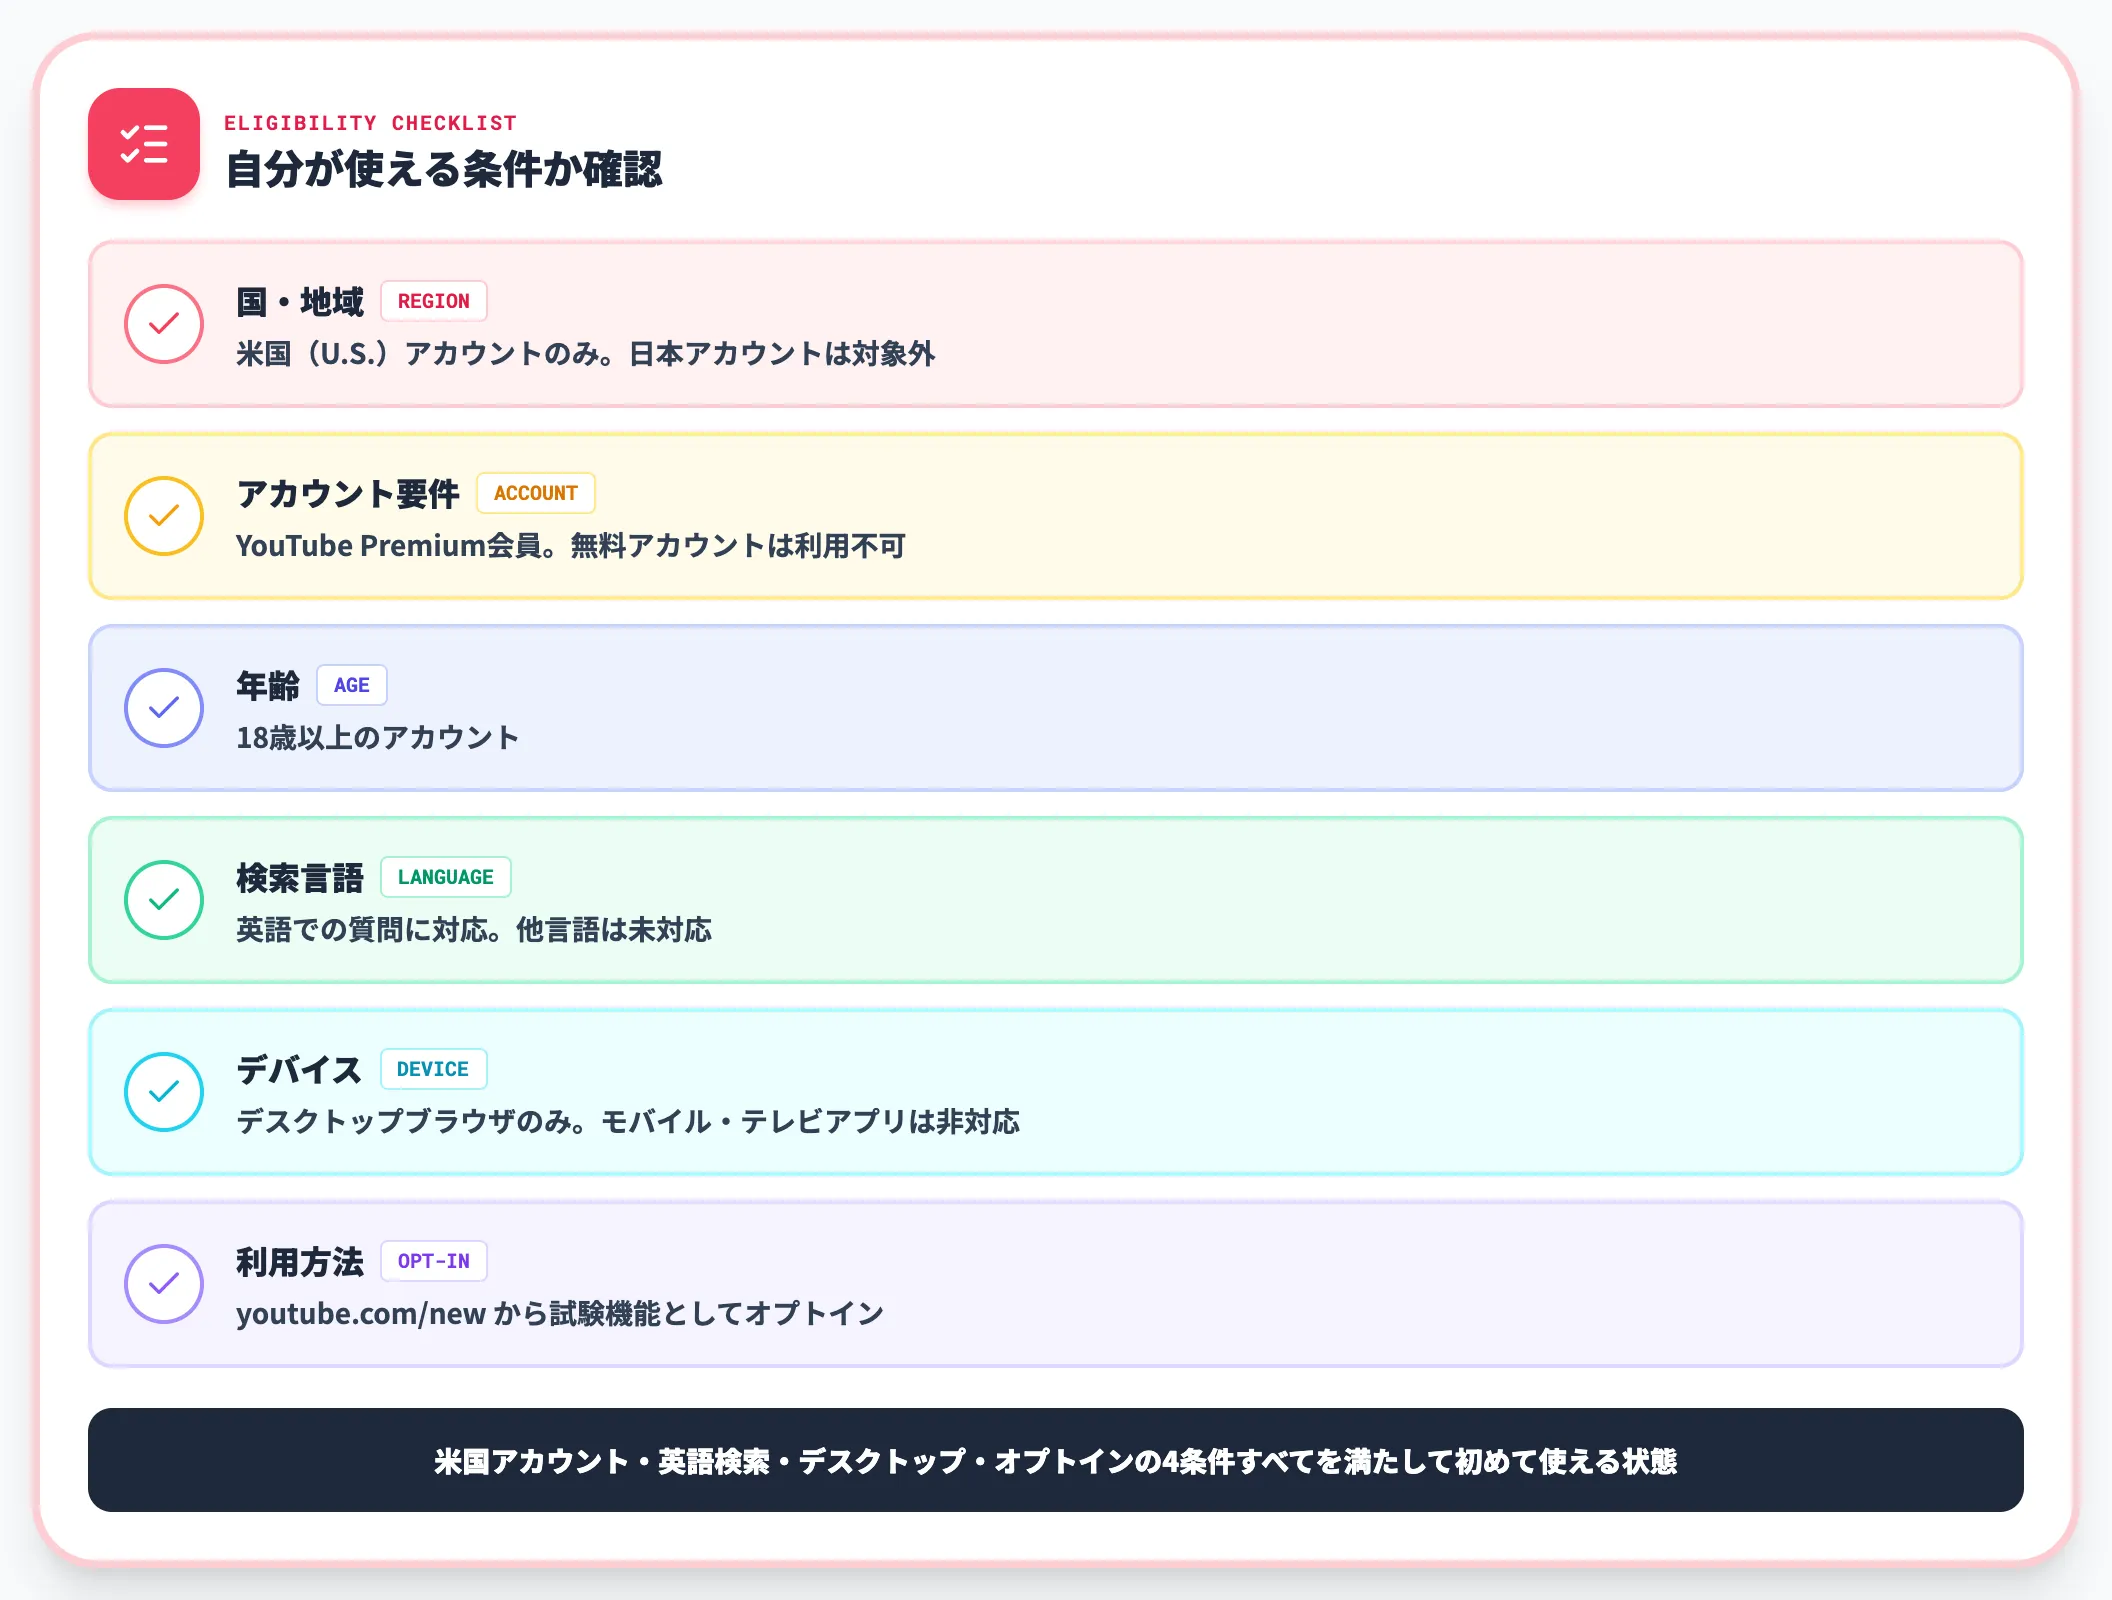This screenshot has height=1600, width=2112.
Task: Click the デバイス title
Action: [299, 1069]
